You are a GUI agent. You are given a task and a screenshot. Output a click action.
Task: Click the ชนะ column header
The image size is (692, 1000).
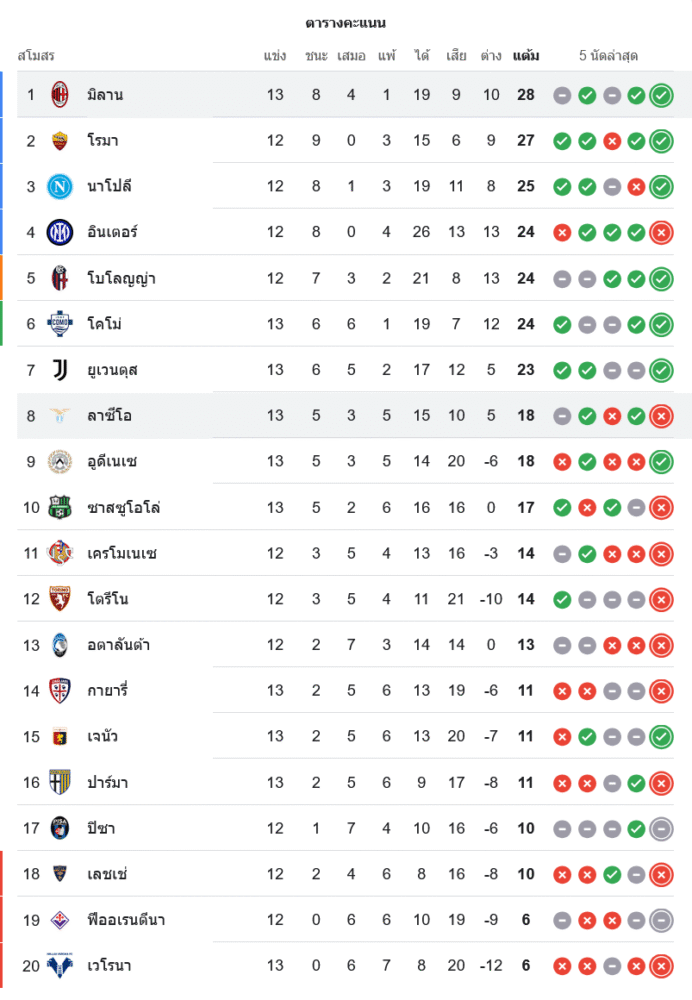pyautogui.click(x=316, y=56)
